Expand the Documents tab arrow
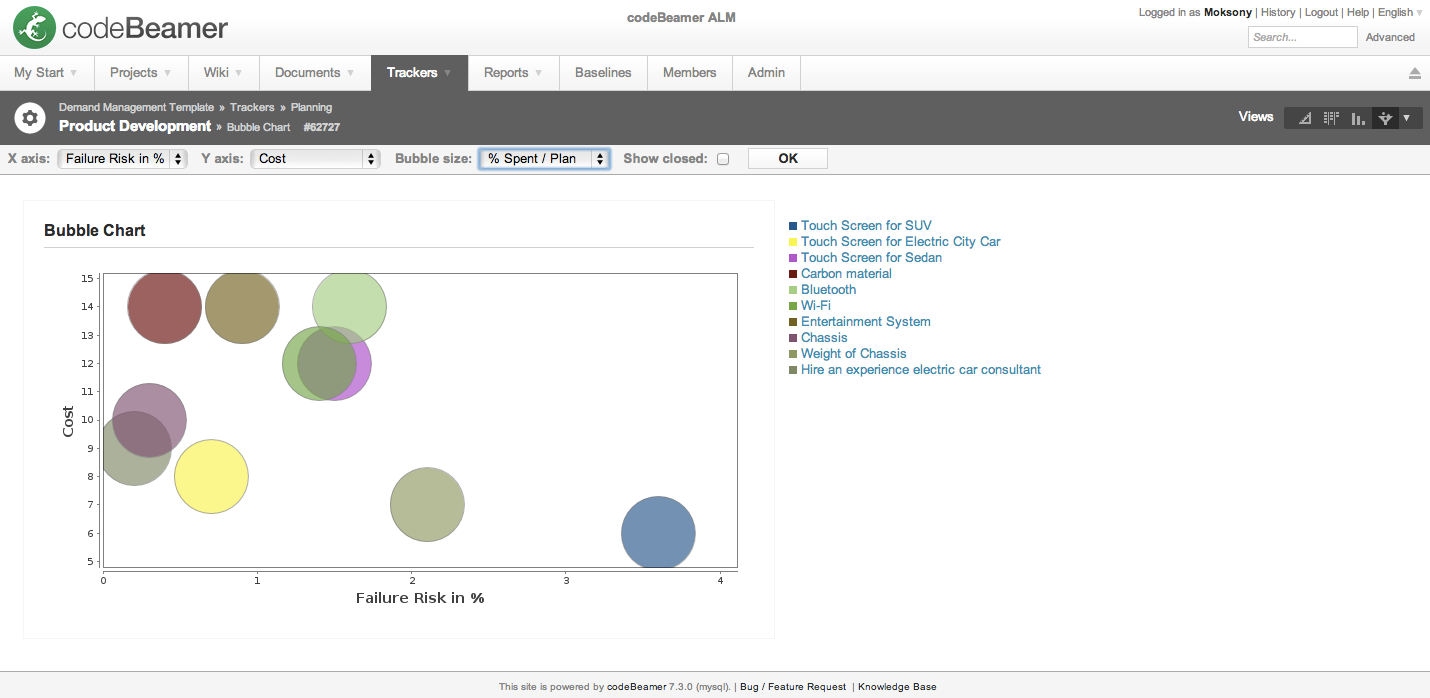This screenshot has width=1430, height=698. click(x=350, y=73)
